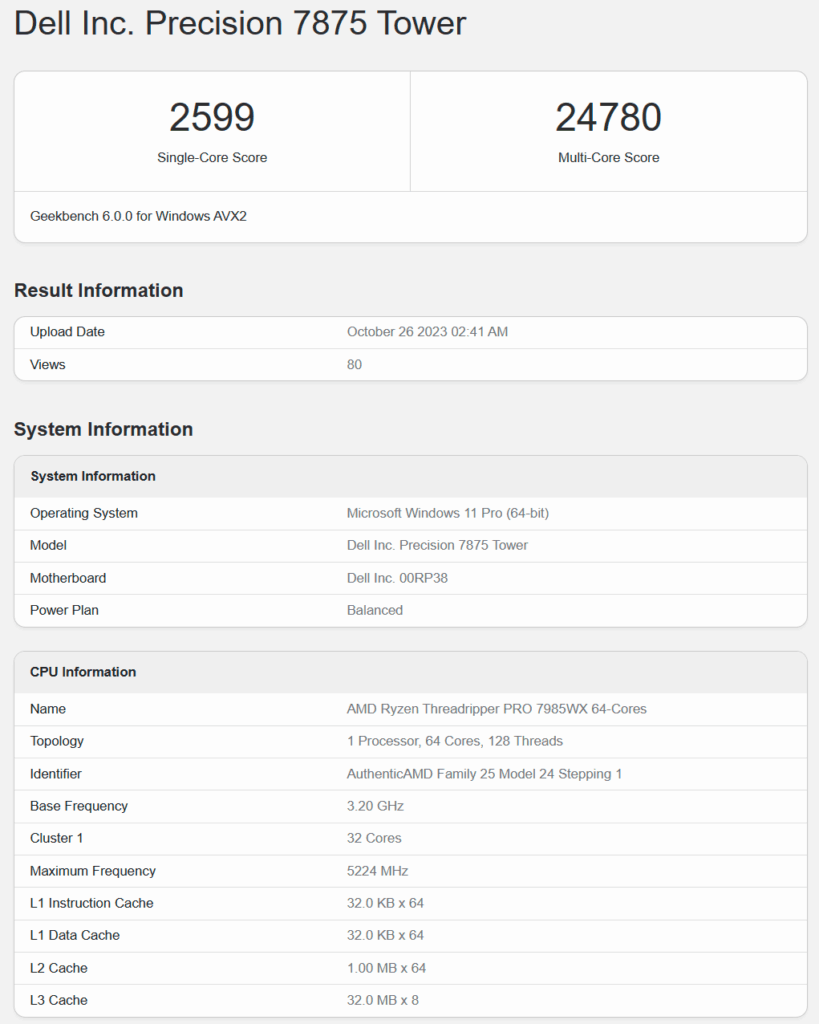Click the Topology label
819x1024 pixels.
[x=57, y=741]
